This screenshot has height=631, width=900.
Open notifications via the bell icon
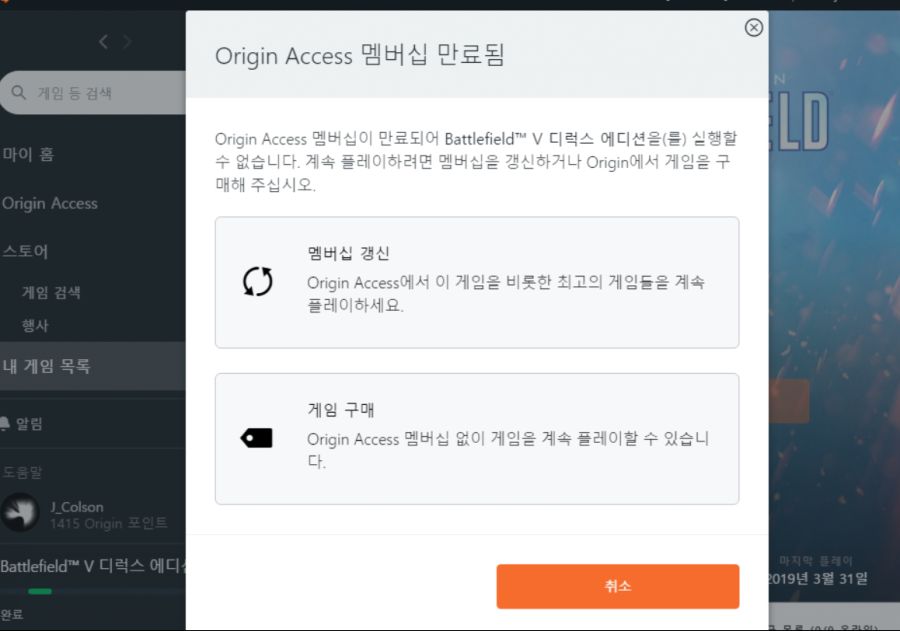[6, 424]
